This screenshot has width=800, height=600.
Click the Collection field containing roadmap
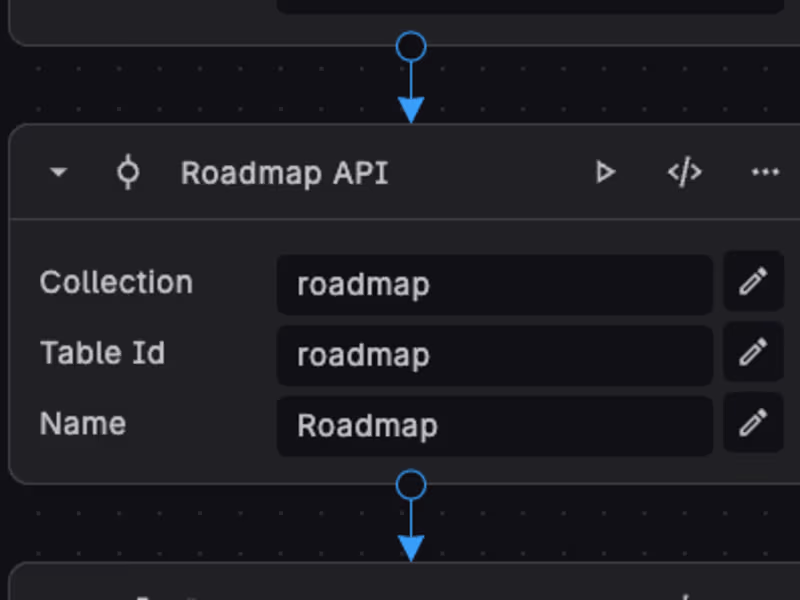tap(494, 284)
